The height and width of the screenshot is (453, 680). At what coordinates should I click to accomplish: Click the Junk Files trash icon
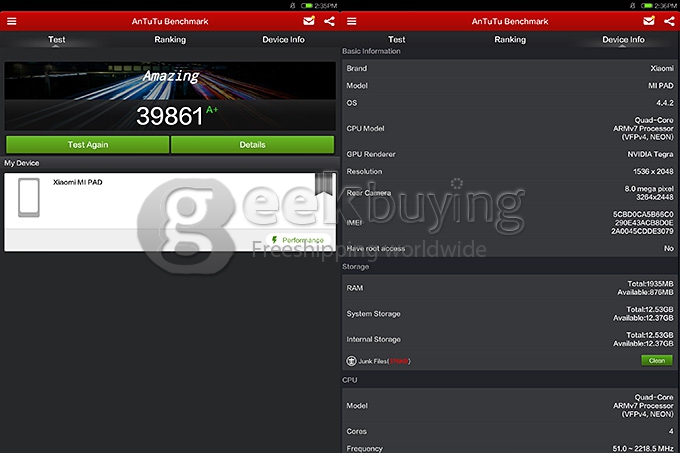click(351, 361)
